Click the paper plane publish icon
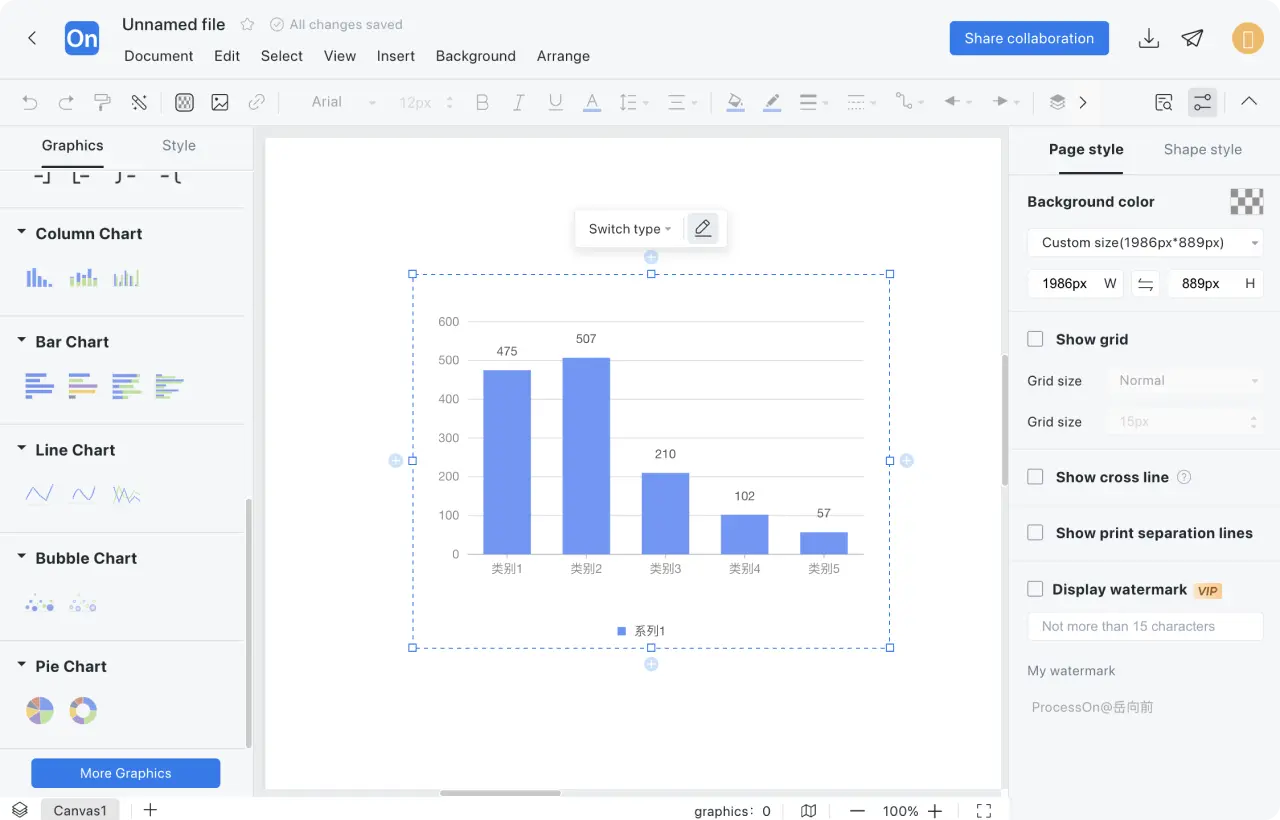The image size is (1280, 820). point(1192,38)
